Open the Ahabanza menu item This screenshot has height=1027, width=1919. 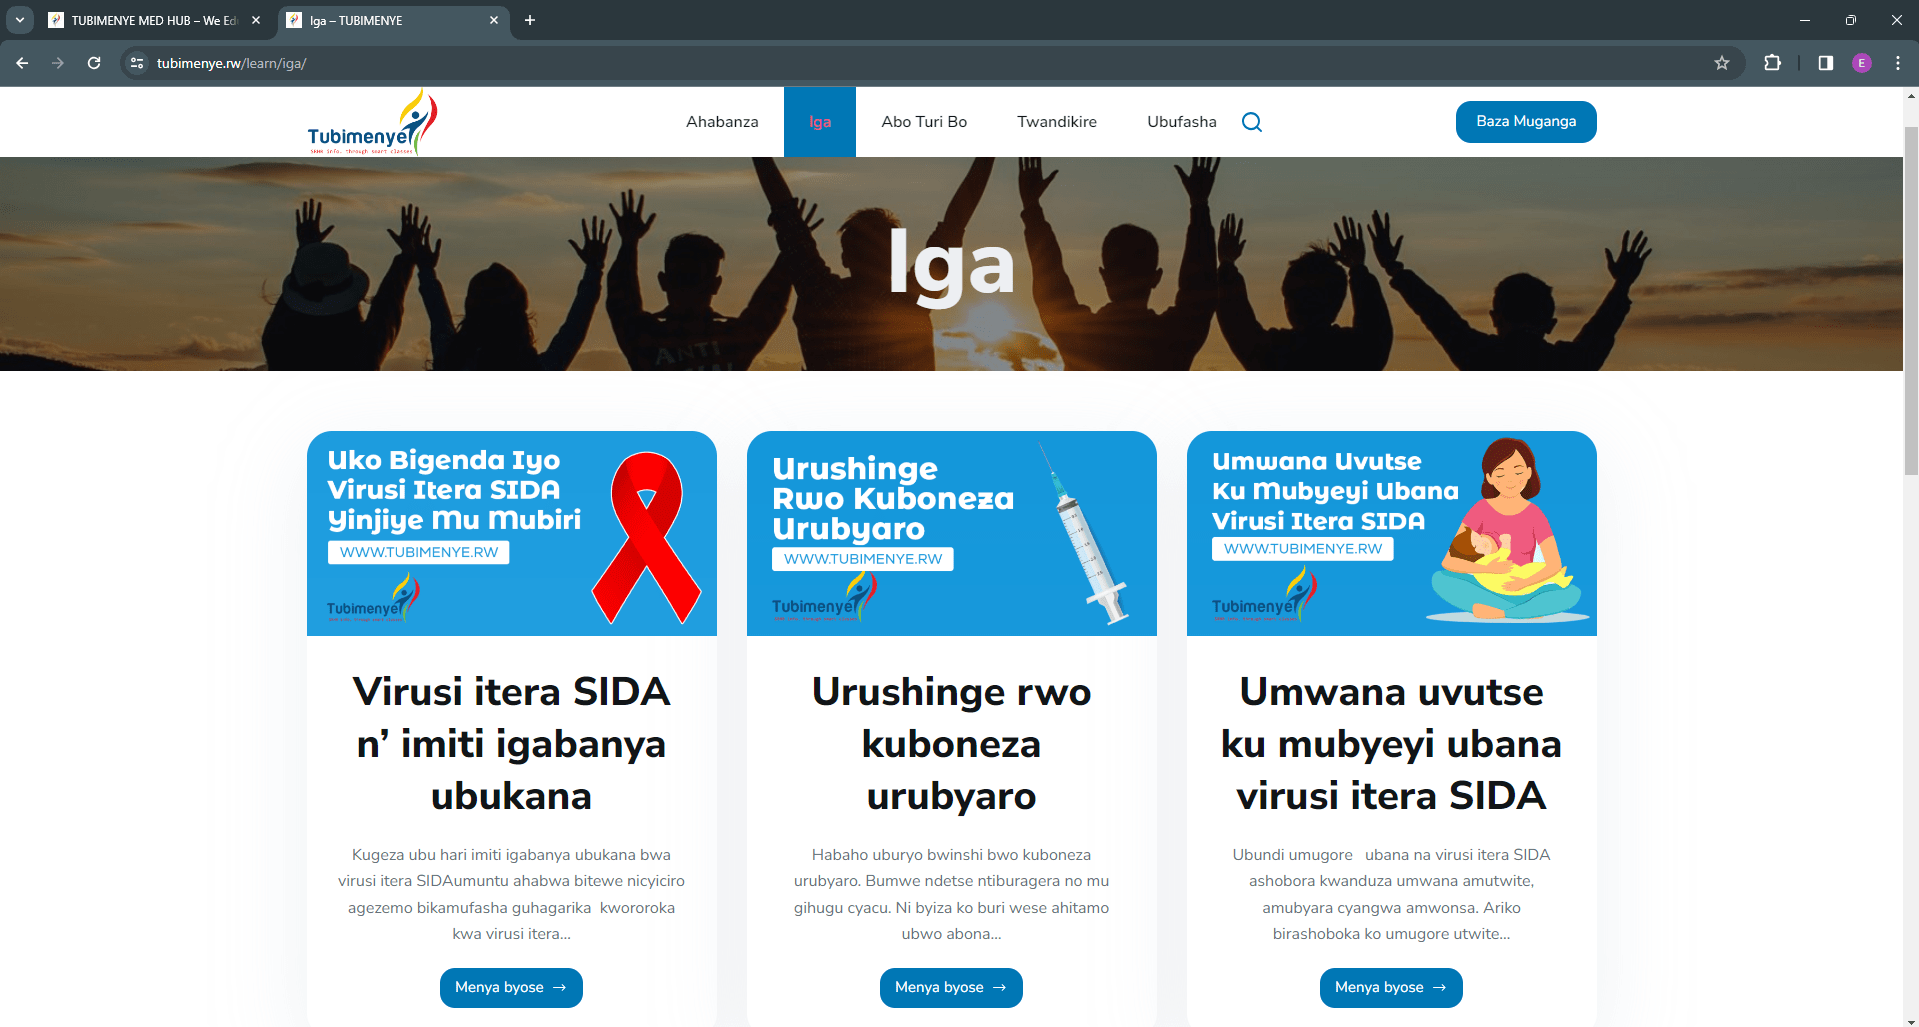tap(722, 122)
